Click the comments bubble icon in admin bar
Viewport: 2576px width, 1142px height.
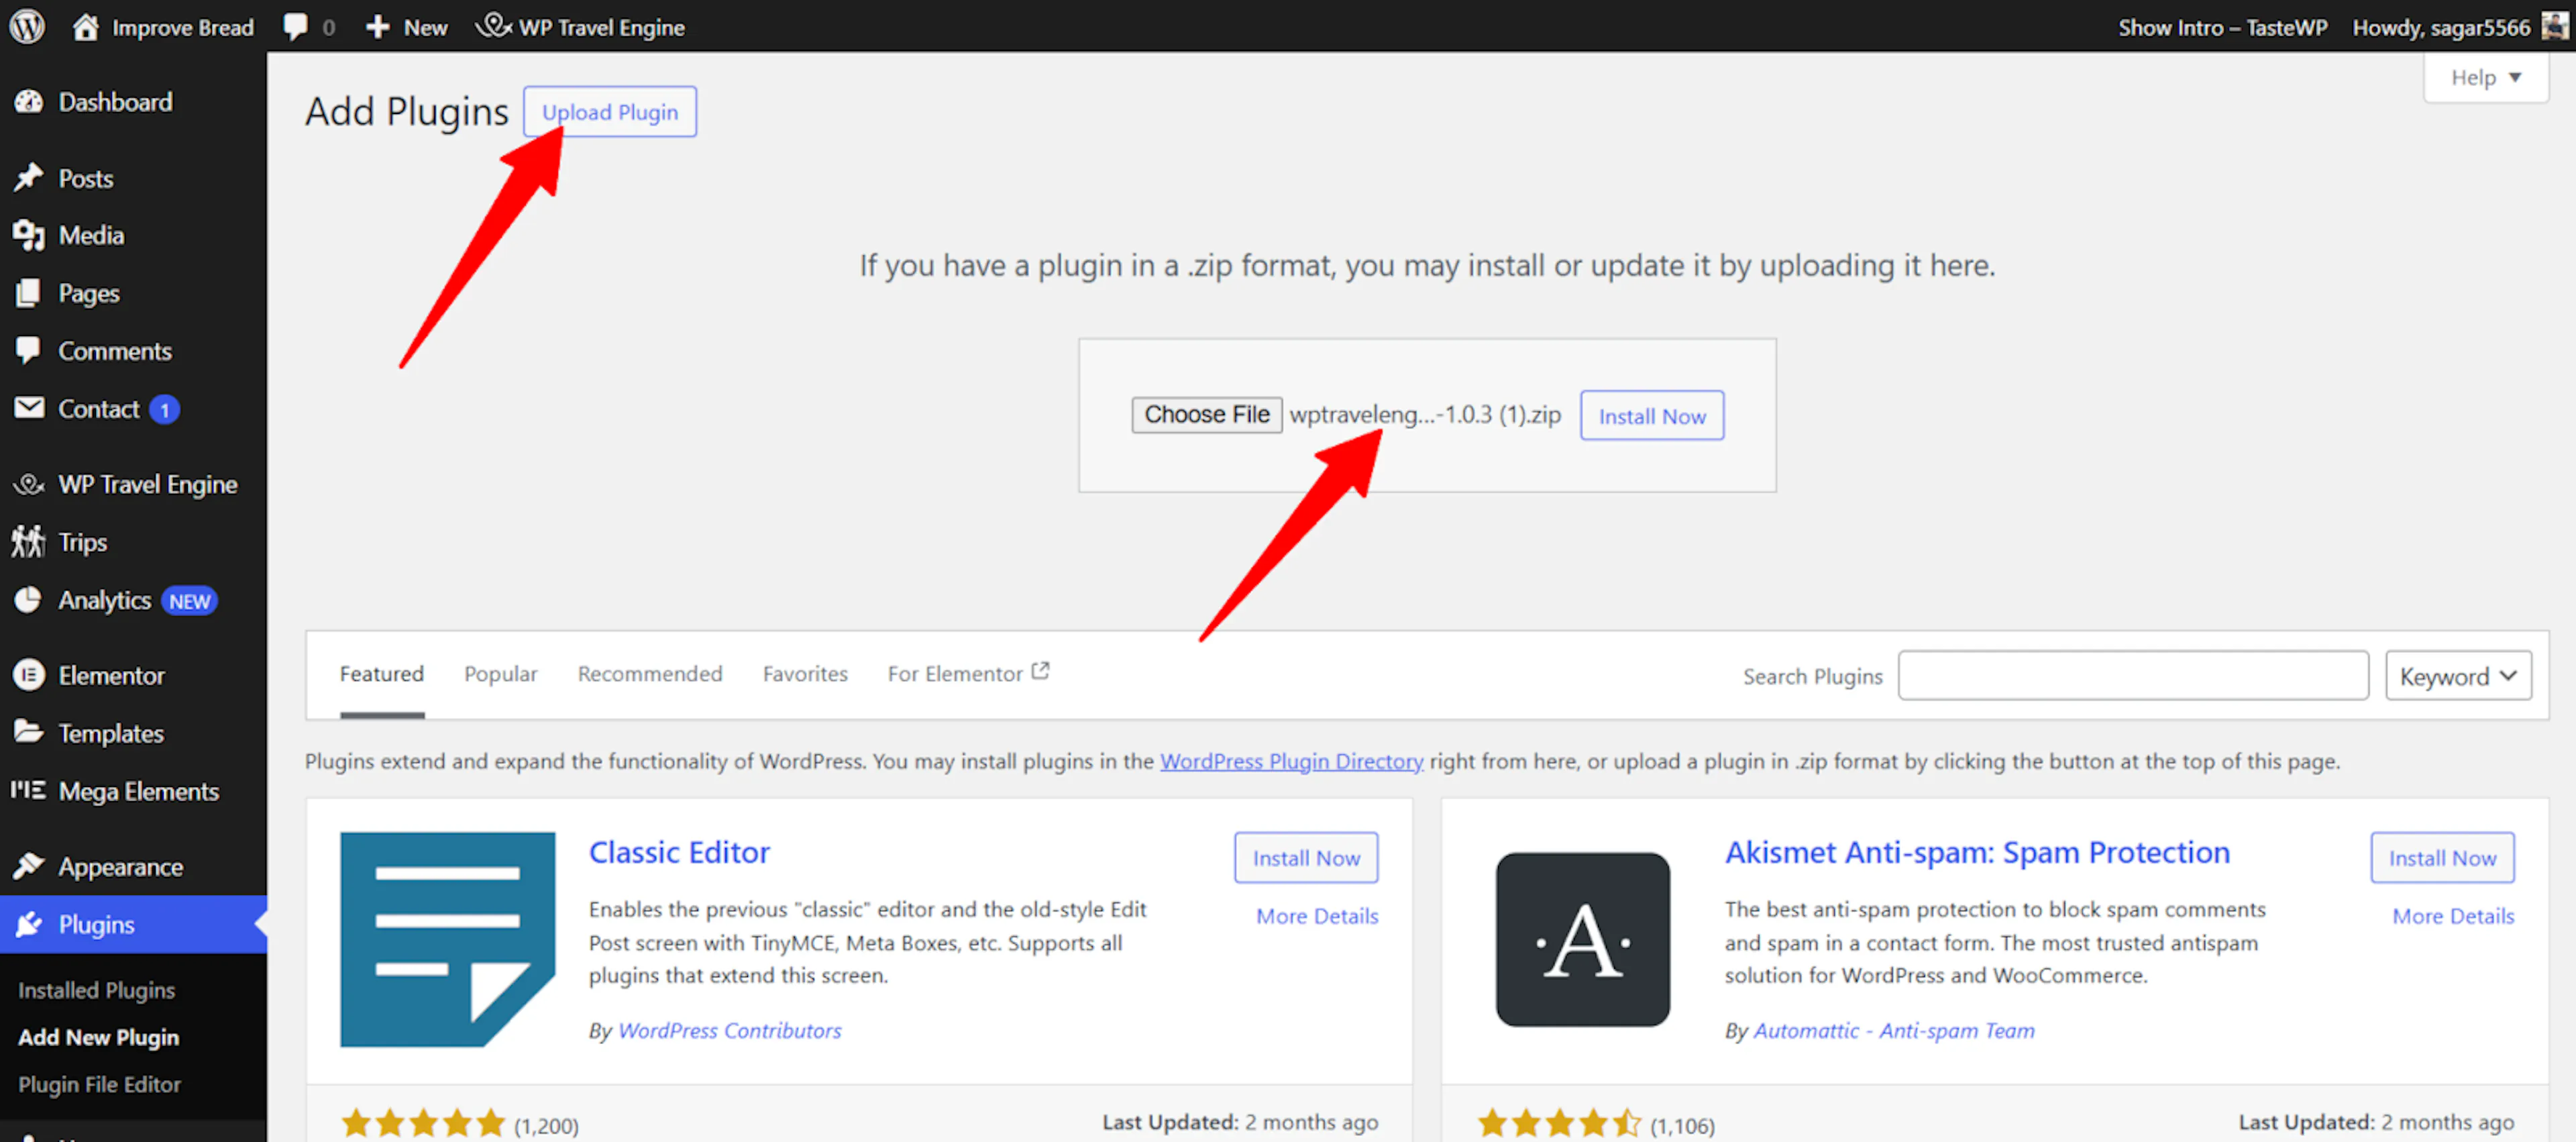pyautogui.click(x=296, y=26)
